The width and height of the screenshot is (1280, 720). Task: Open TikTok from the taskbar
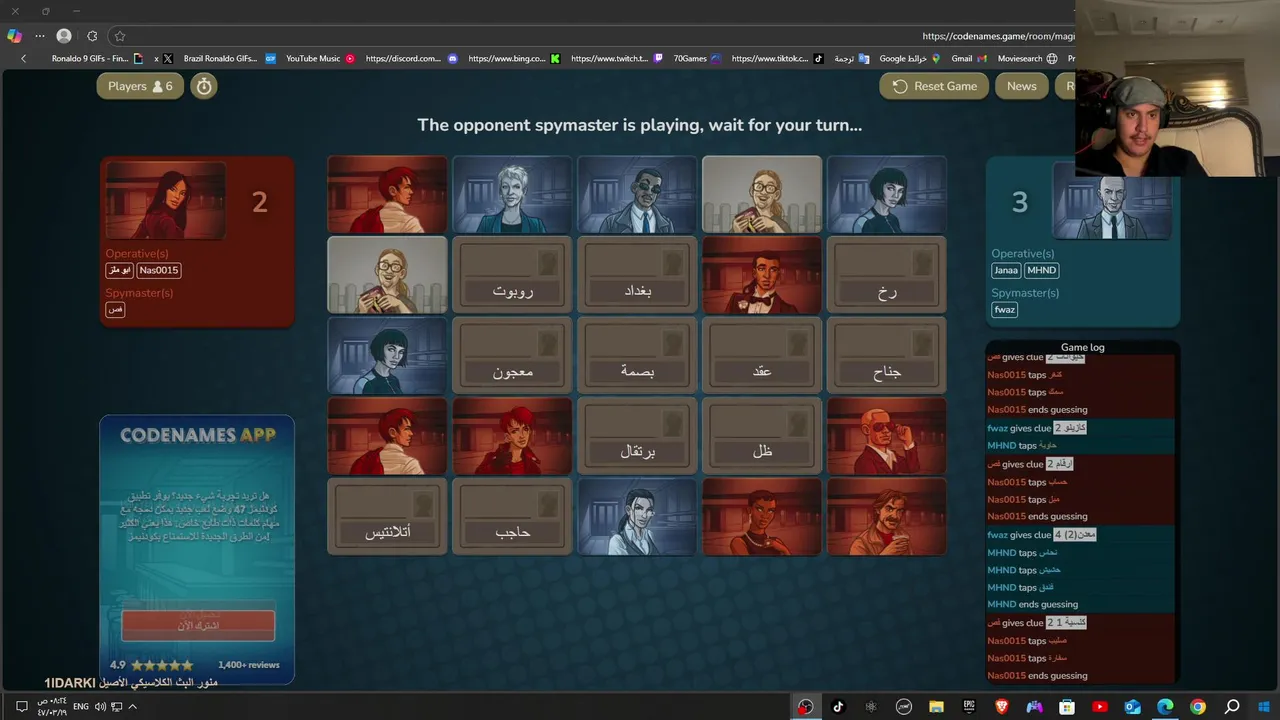(838, 707)
